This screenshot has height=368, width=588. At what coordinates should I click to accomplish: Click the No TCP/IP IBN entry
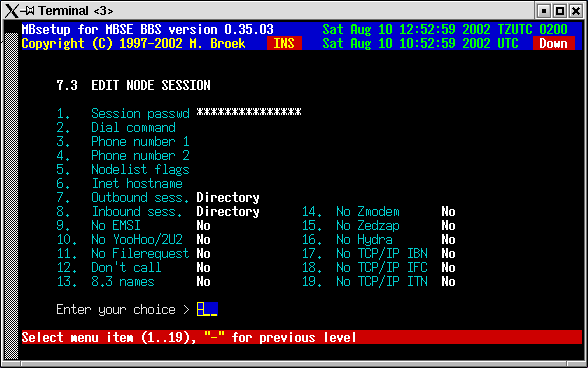pos(382,254)
